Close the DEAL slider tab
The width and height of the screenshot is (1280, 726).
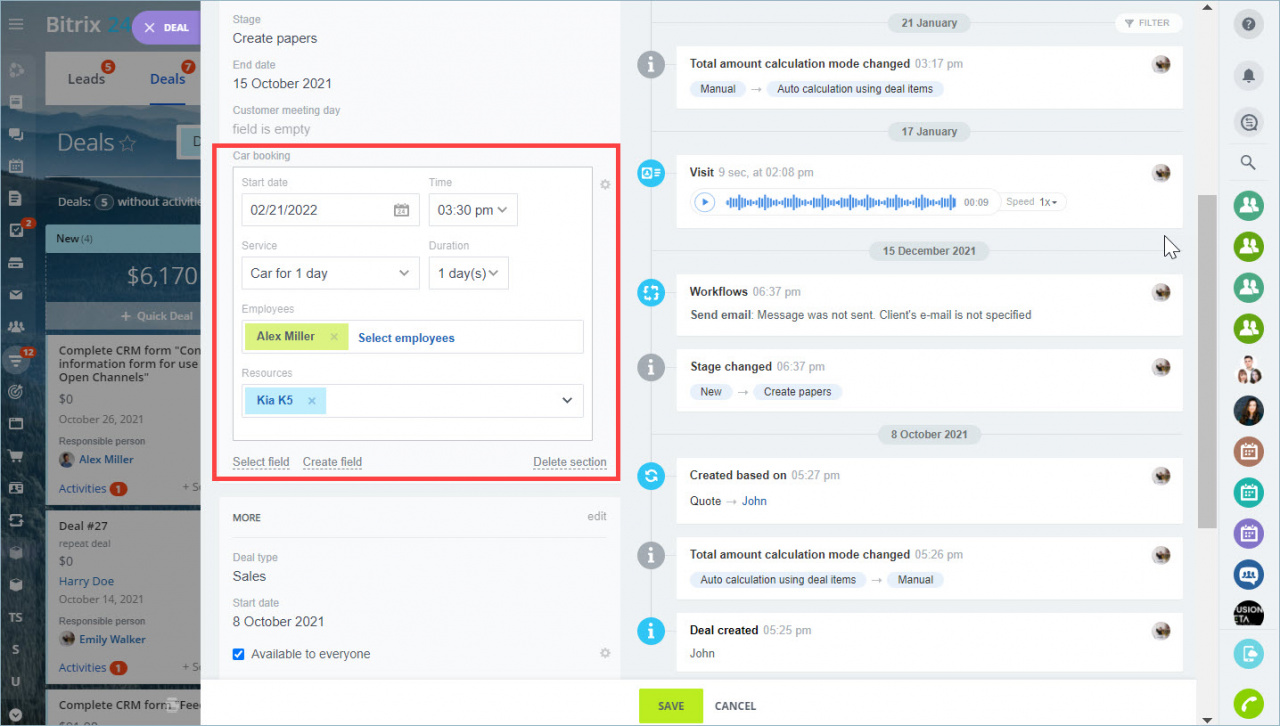click(149, 27)
